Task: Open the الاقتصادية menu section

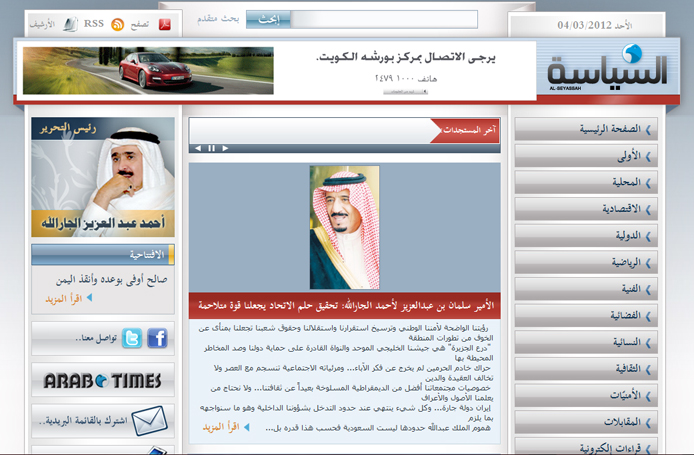Action: click(x=585, y=210)
